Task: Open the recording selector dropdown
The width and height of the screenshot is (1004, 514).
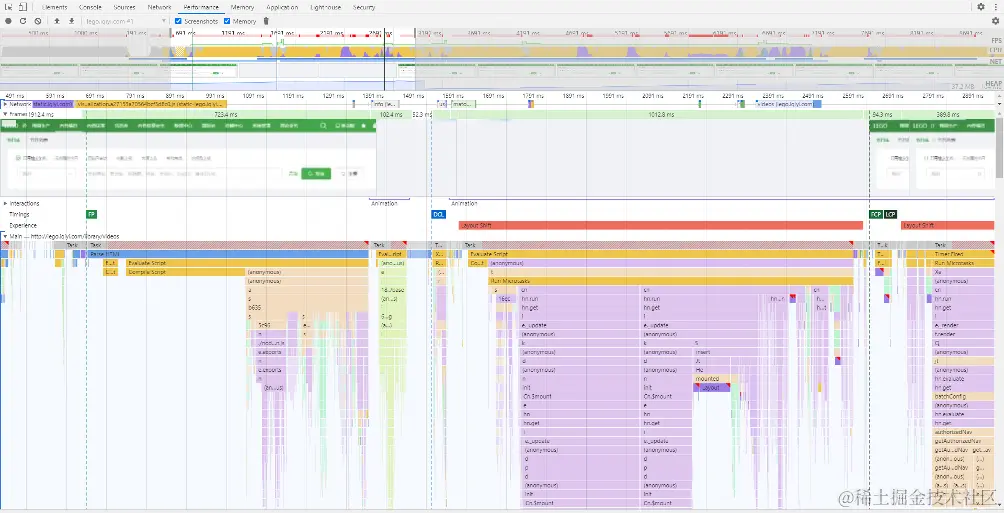Action: pyautogui.click(x=126, y=21)
